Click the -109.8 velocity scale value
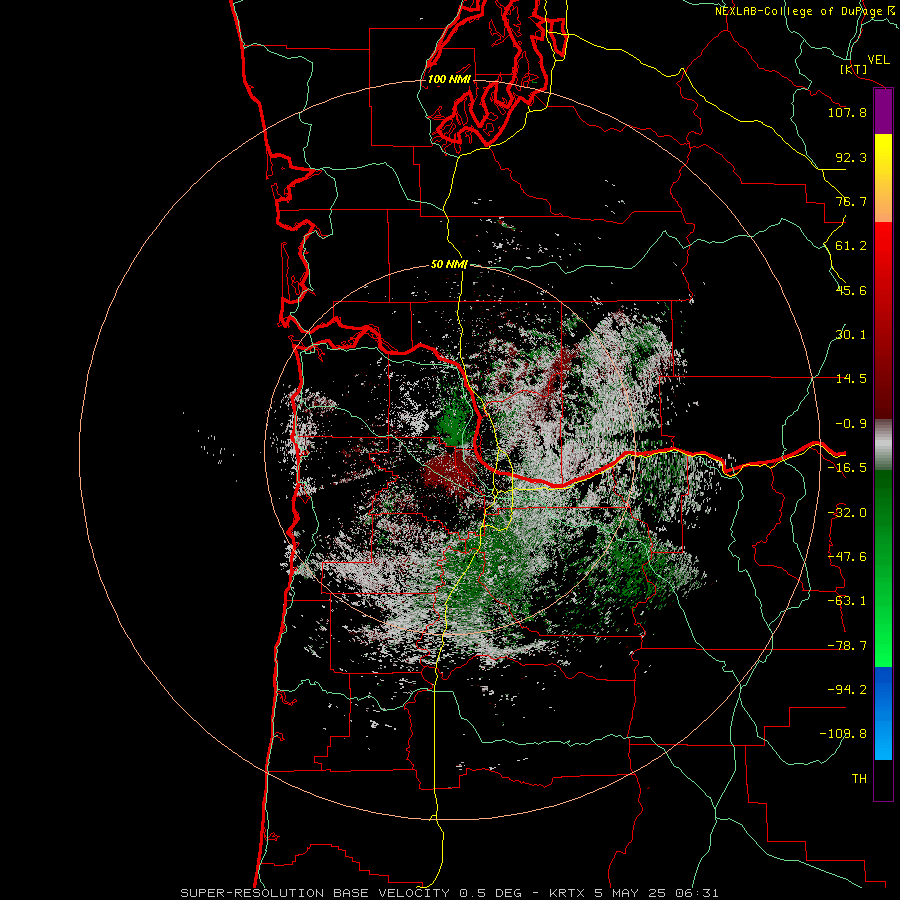The height and width of the screenshot is (900, 900). click(x=843, y=734)
